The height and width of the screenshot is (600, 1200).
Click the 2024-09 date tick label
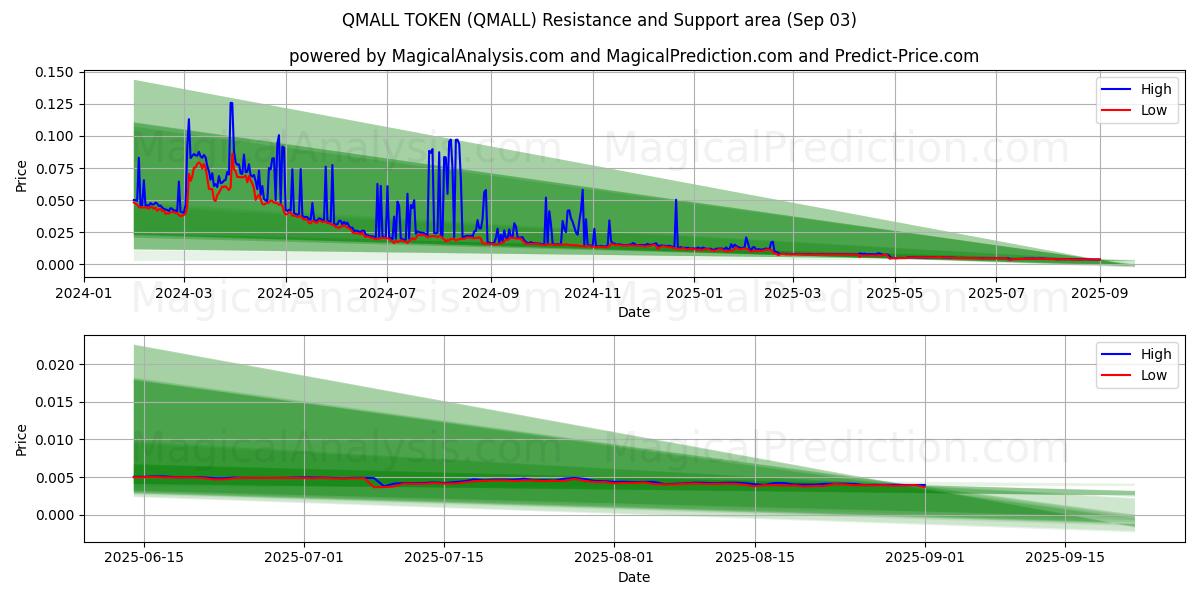(x=490, y=293)
